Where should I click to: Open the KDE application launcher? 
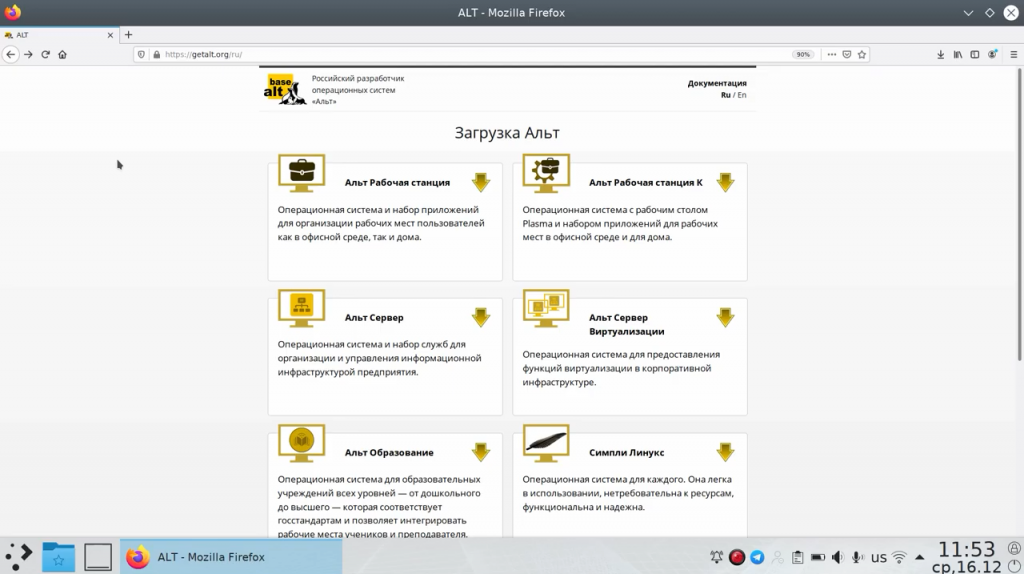[x=19, y=556]
